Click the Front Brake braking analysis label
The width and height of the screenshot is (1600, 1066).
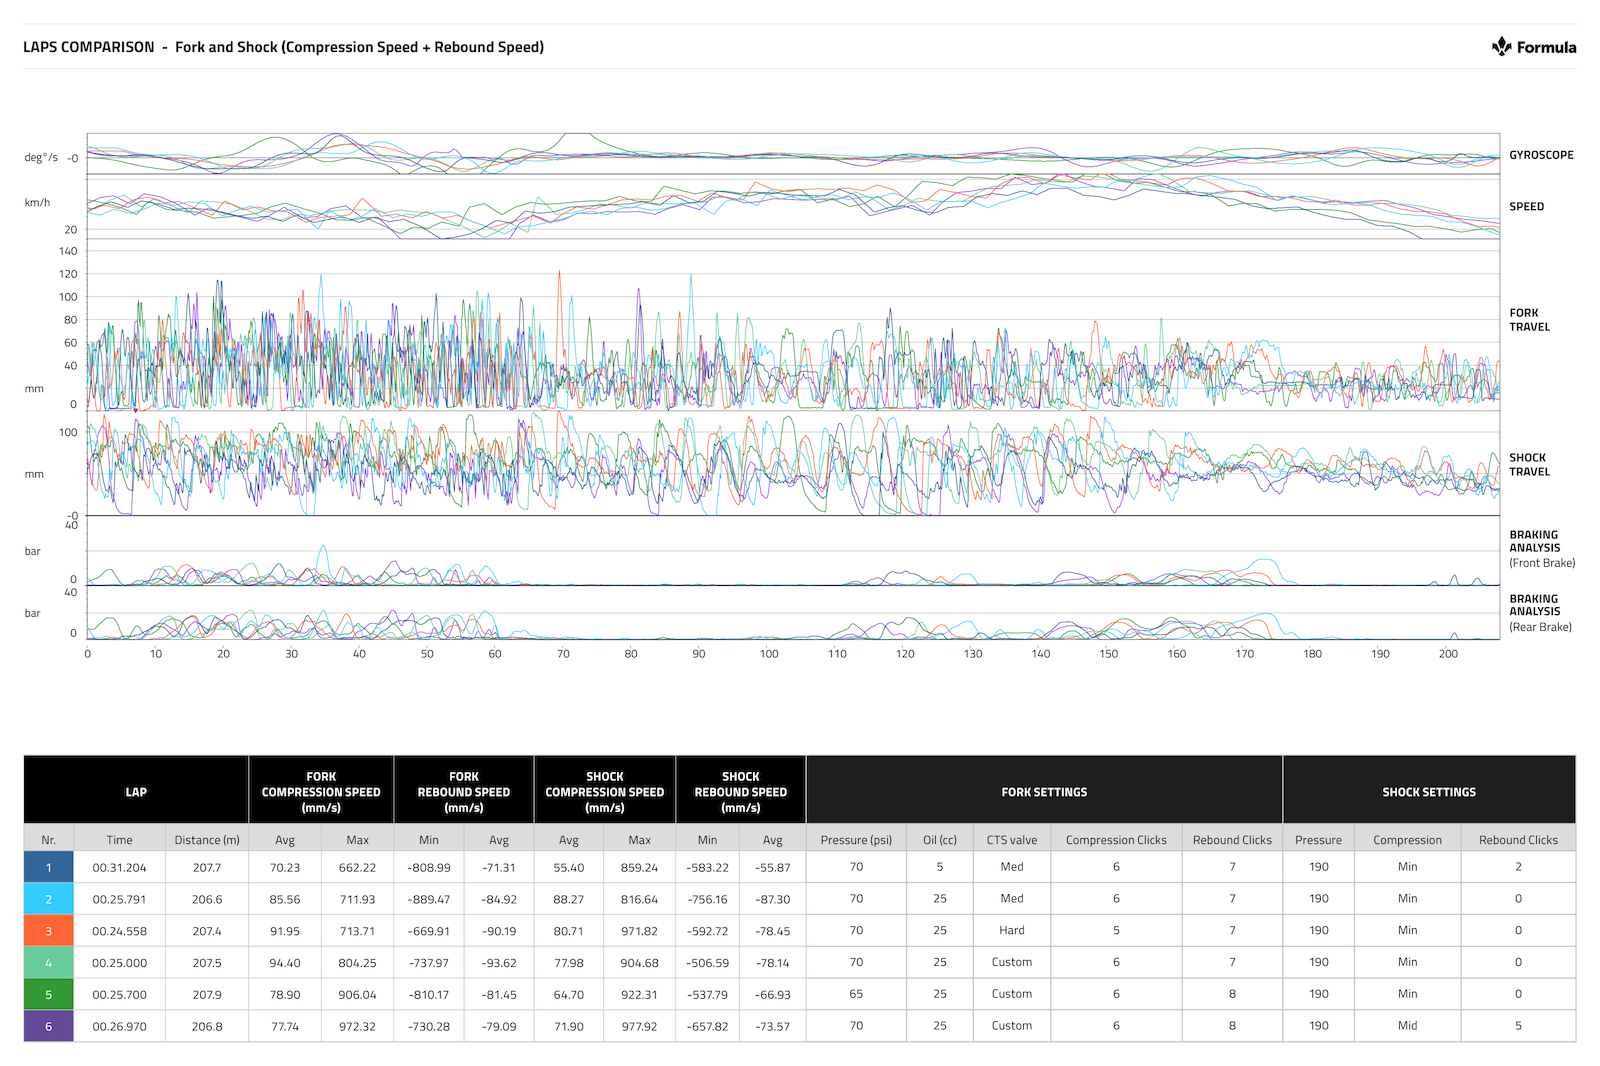[1542, 549]
